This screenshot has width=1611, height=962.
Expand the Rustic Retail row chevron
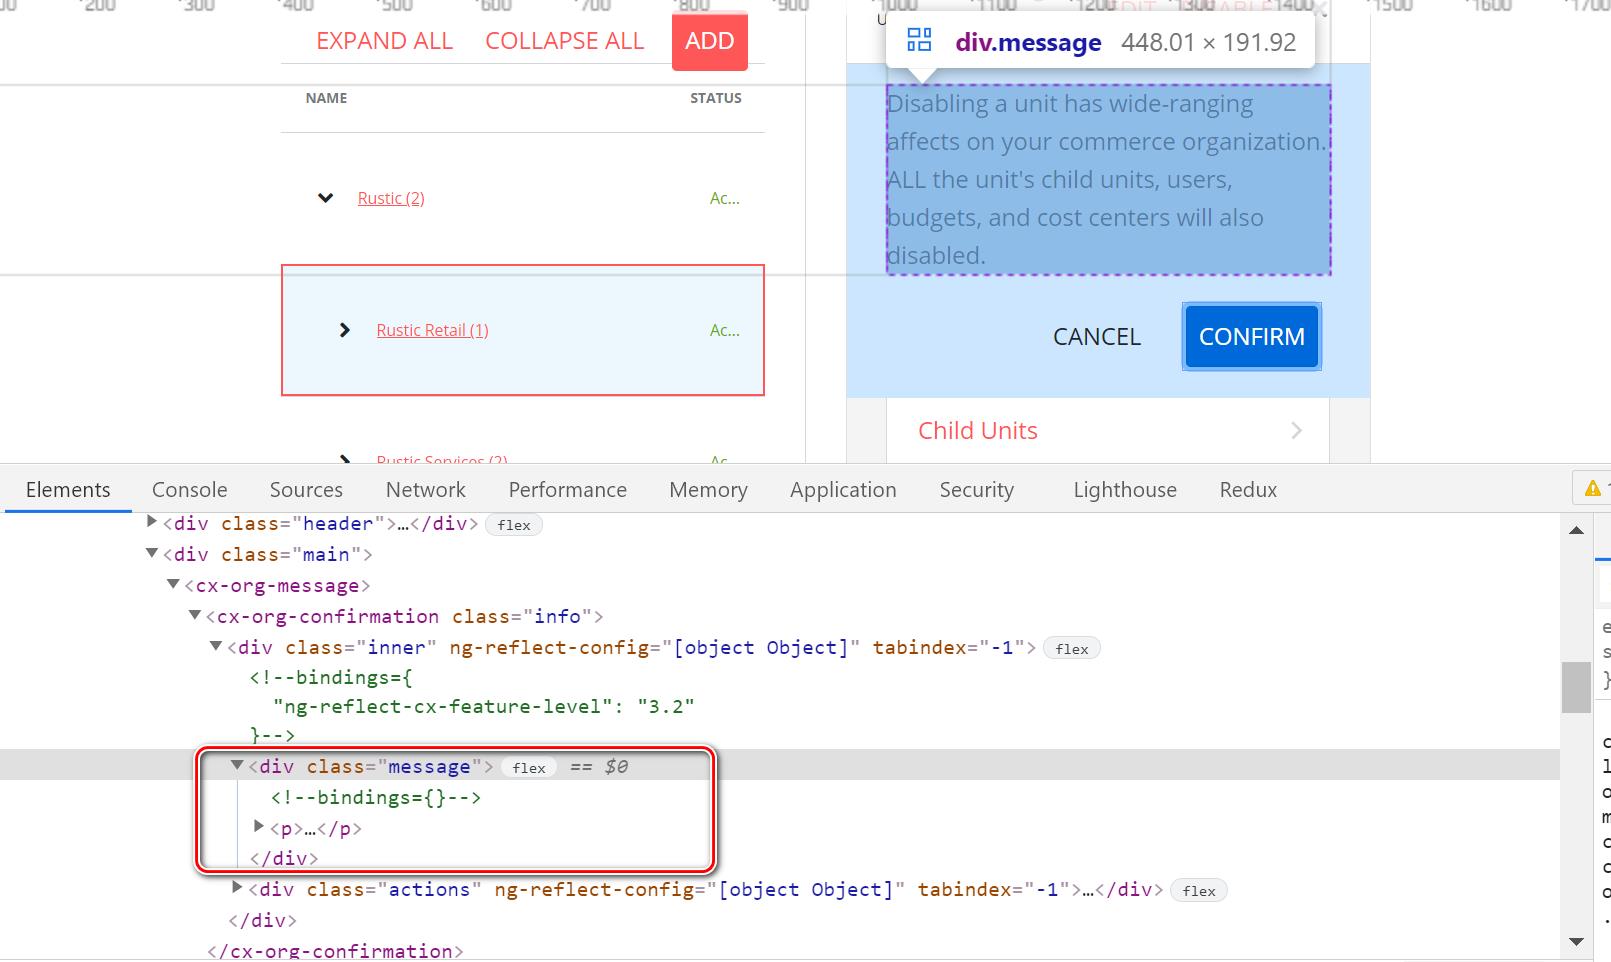click(345, 330)
